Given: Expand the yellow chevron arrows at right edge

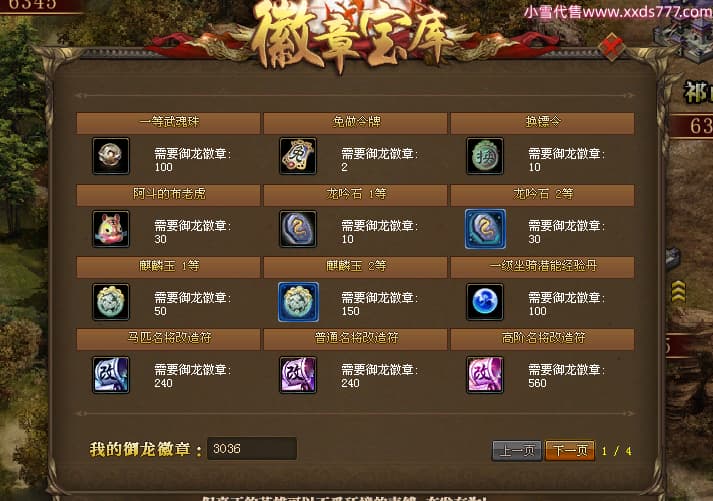Looking at the screenshot, I should click(678, 291).
